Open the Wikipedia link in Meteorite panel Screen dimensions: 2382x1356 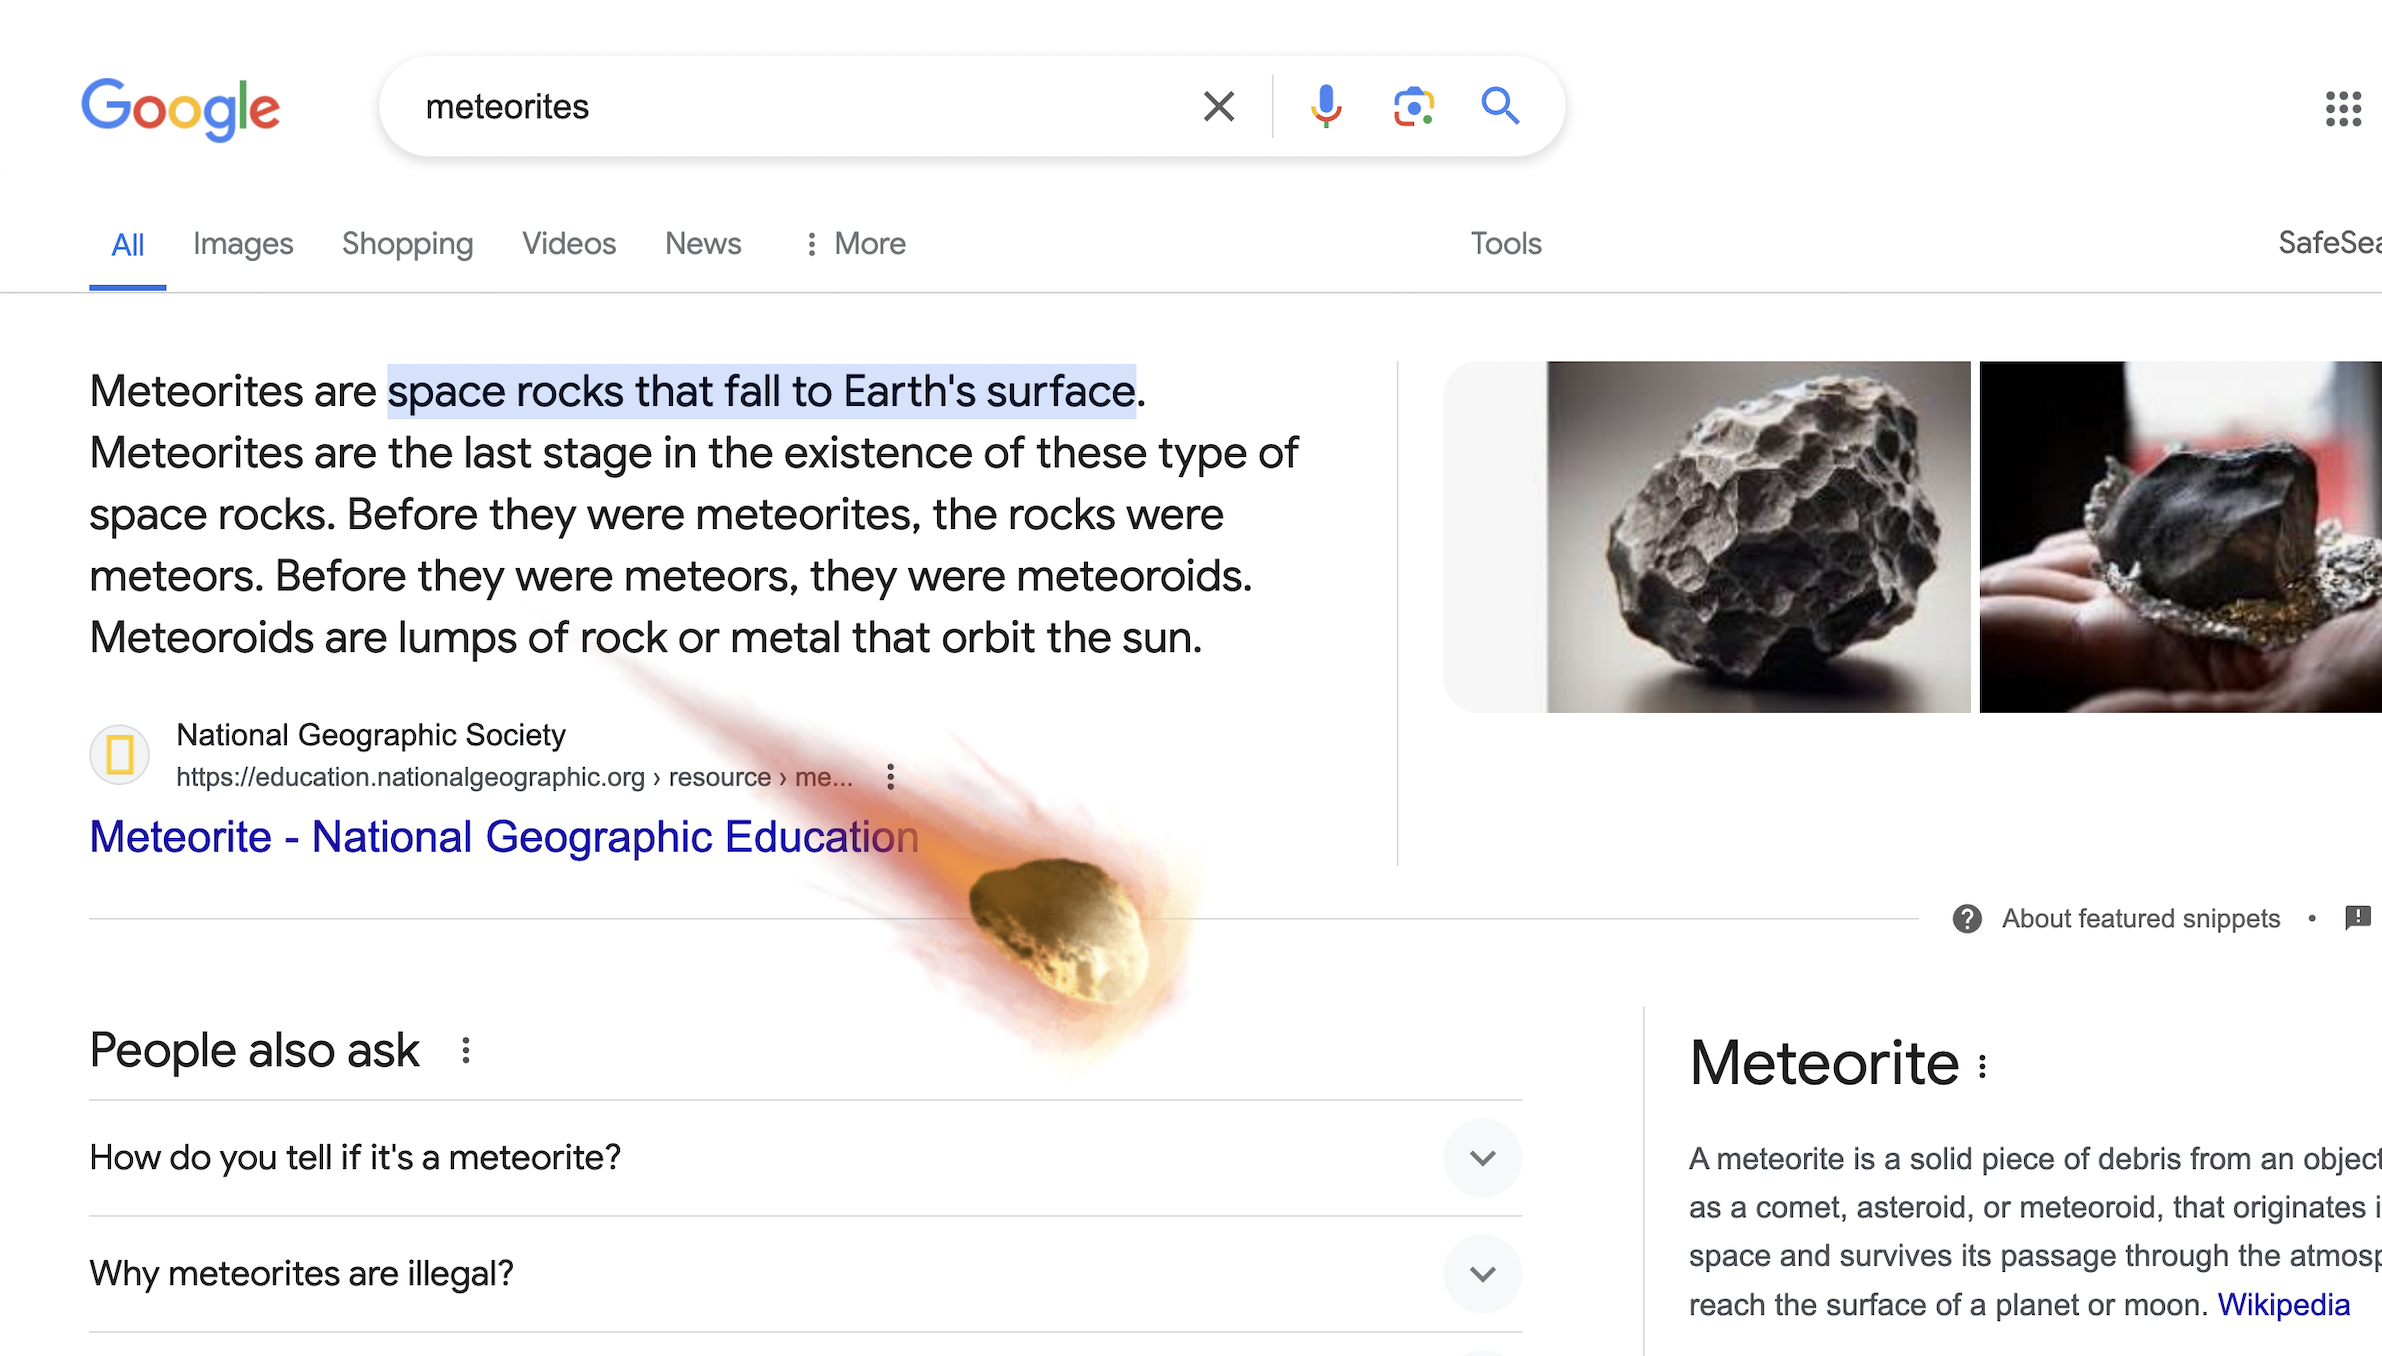tap(2283, 1305)
